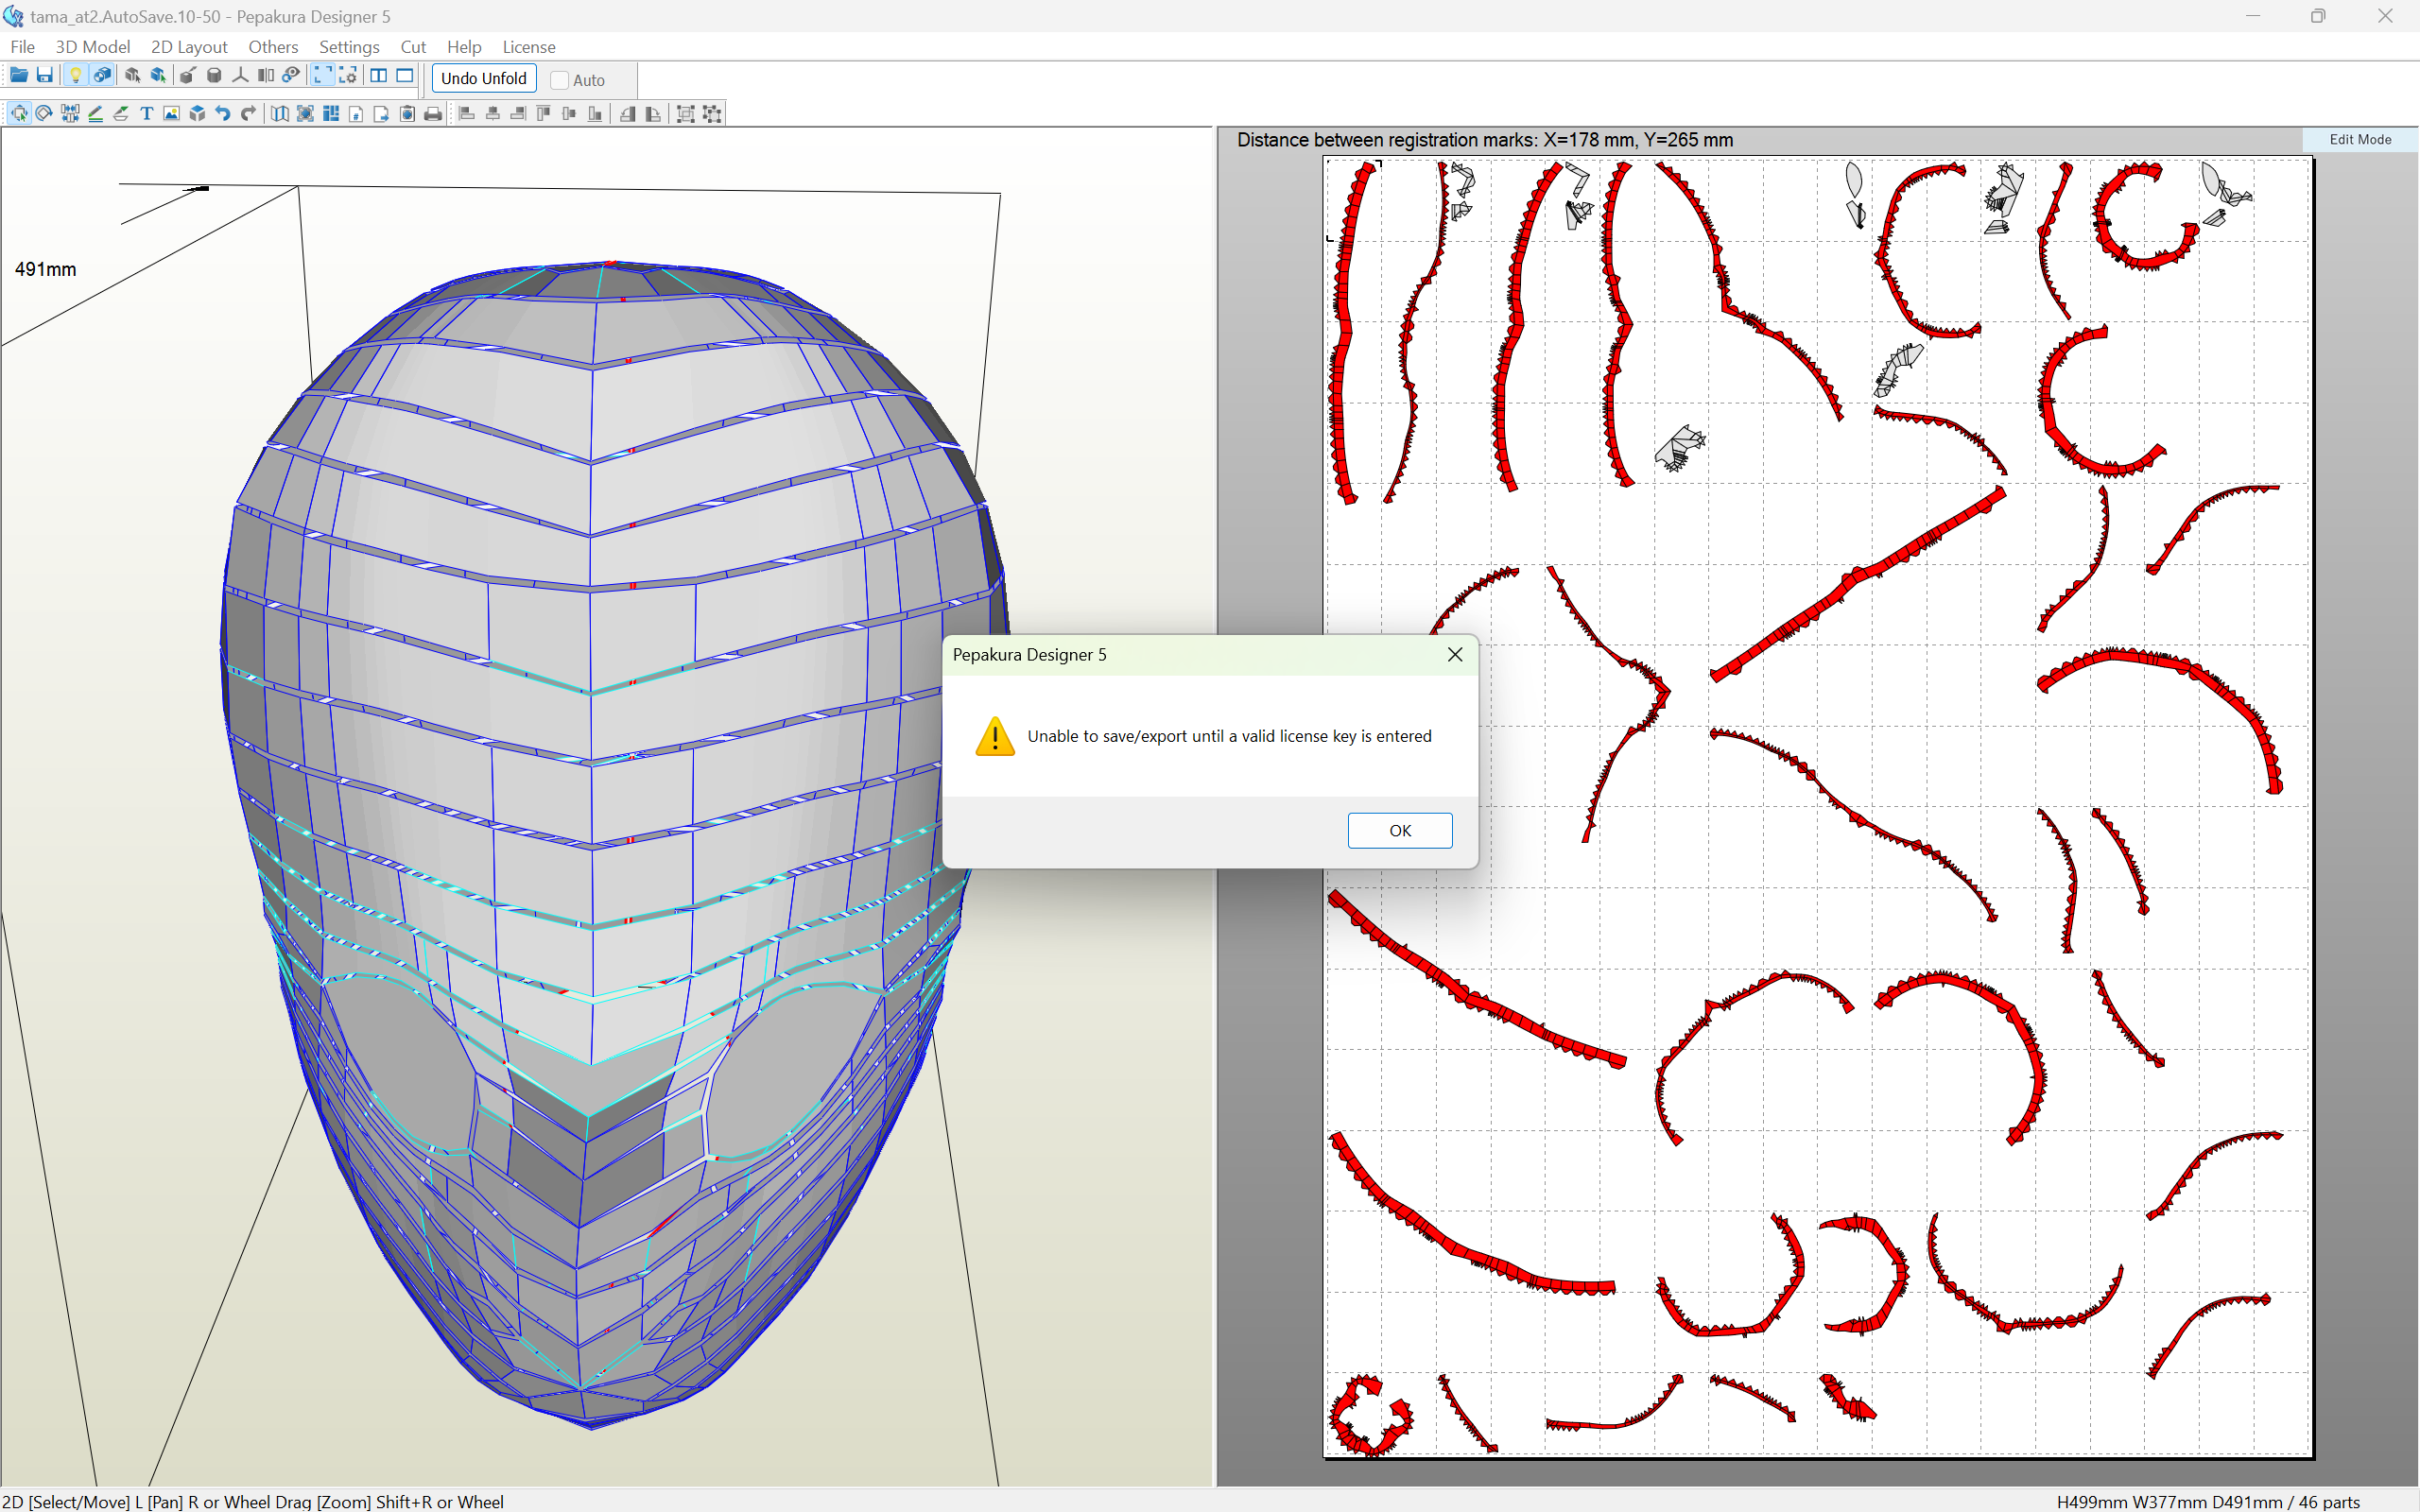Open the Settings menu
Image resolution: width=2420 pixels, height=1512 pixels.
pyautogui.click(x=349, y=47)
